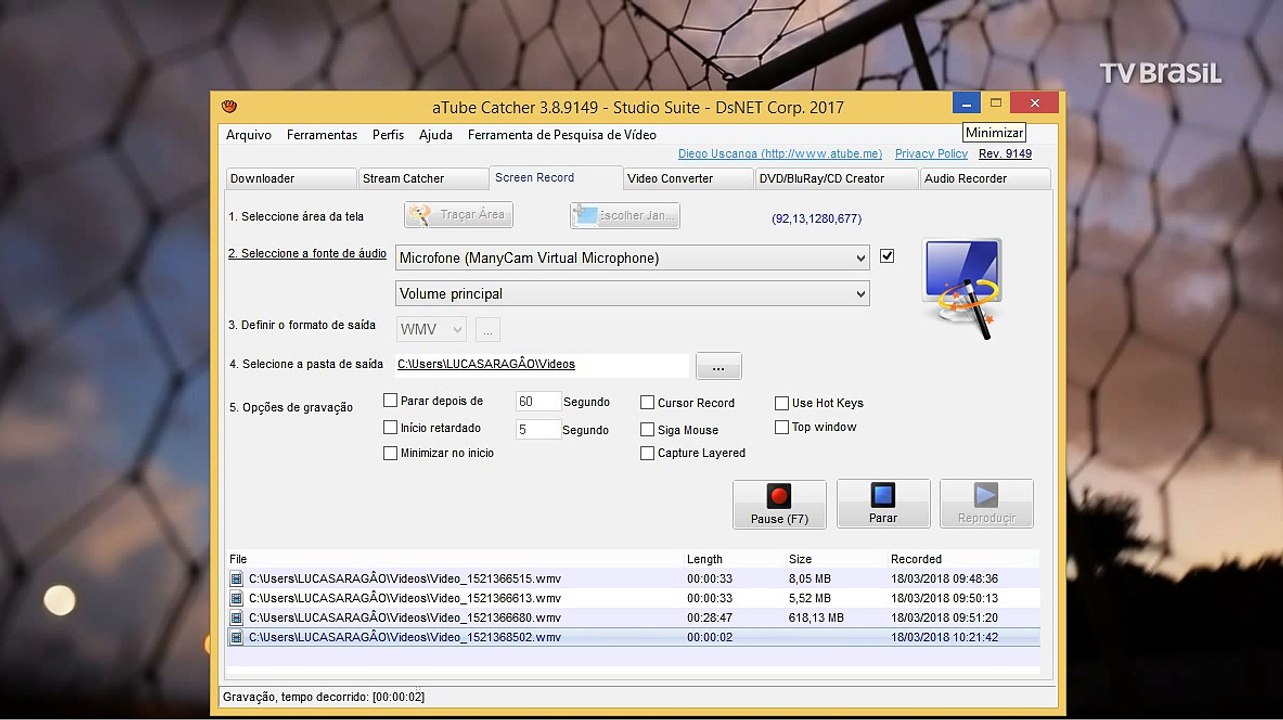Enable Use Hot Keys checkbox
Image resolution: width=1283 pixels, height=720 pixels.
[x=782, y=403]
